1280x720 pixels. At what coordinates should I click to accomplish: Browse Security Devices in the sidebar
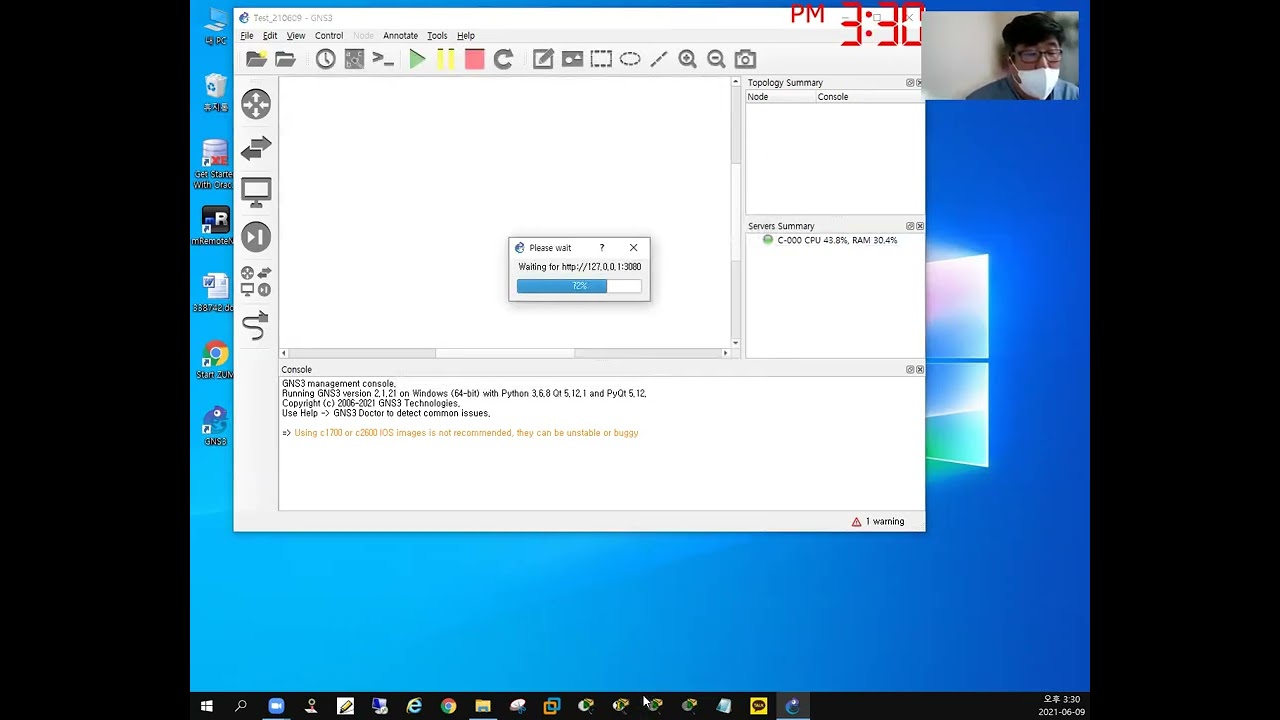click(256, 236)
